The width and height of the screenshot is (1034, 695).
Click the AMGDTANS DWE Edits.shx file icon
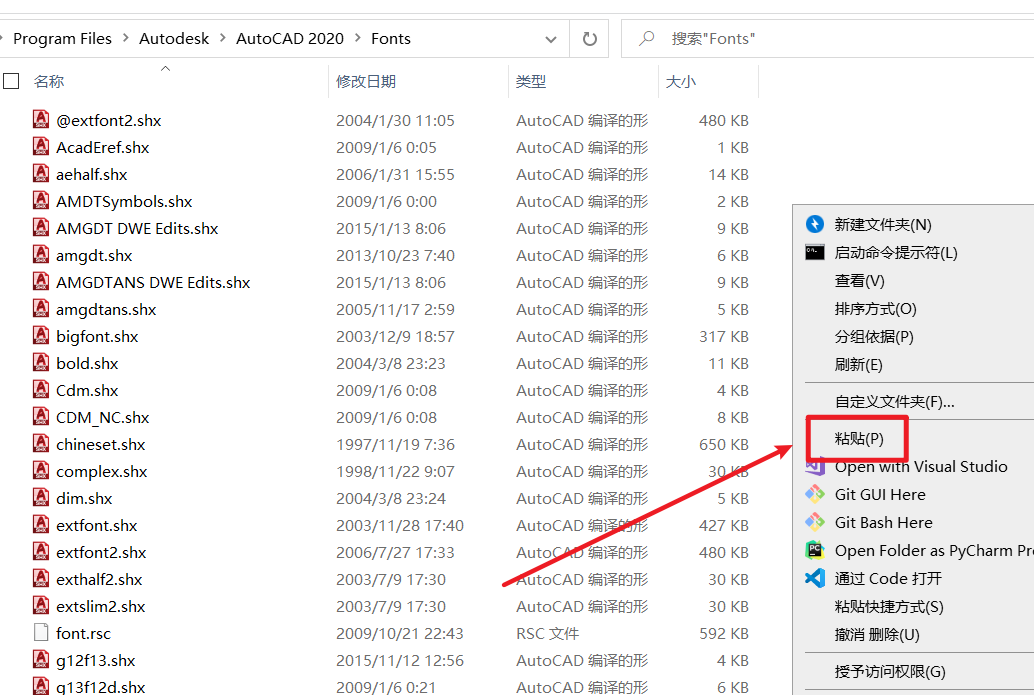pos(41,282)
